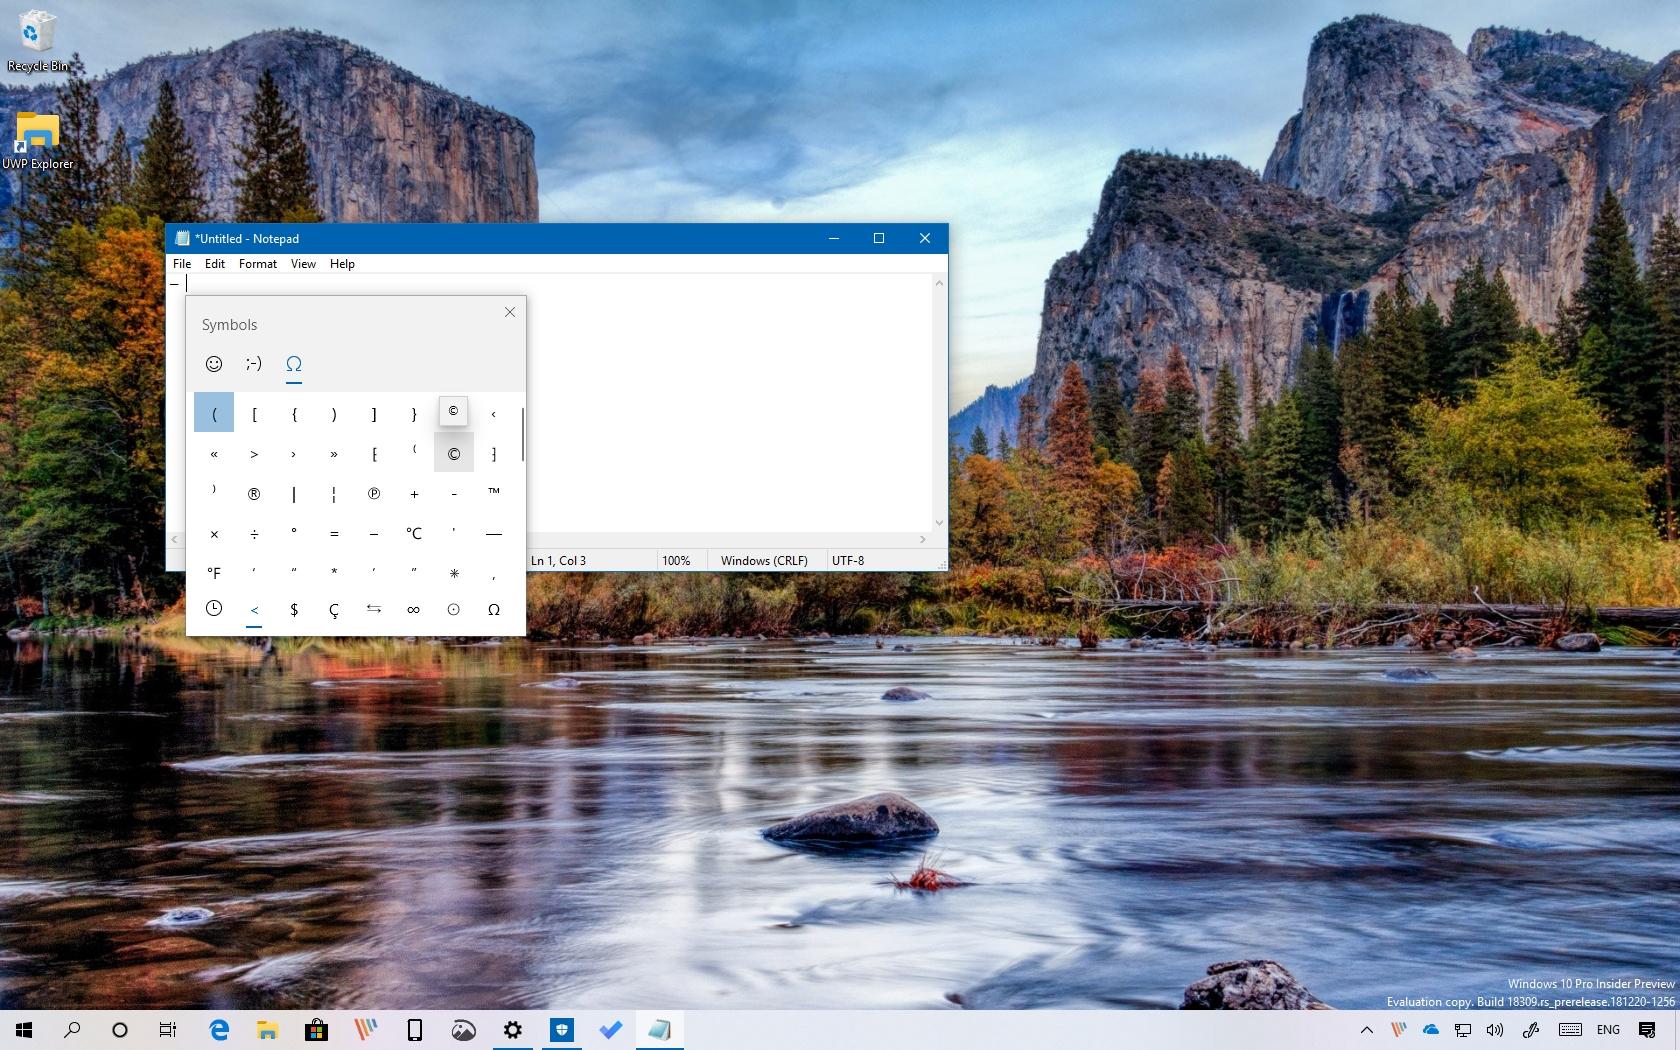The width and height of the screenshot is (1680, 1050).
Task: Insert the trademark symbol
Action: point(494,493)
